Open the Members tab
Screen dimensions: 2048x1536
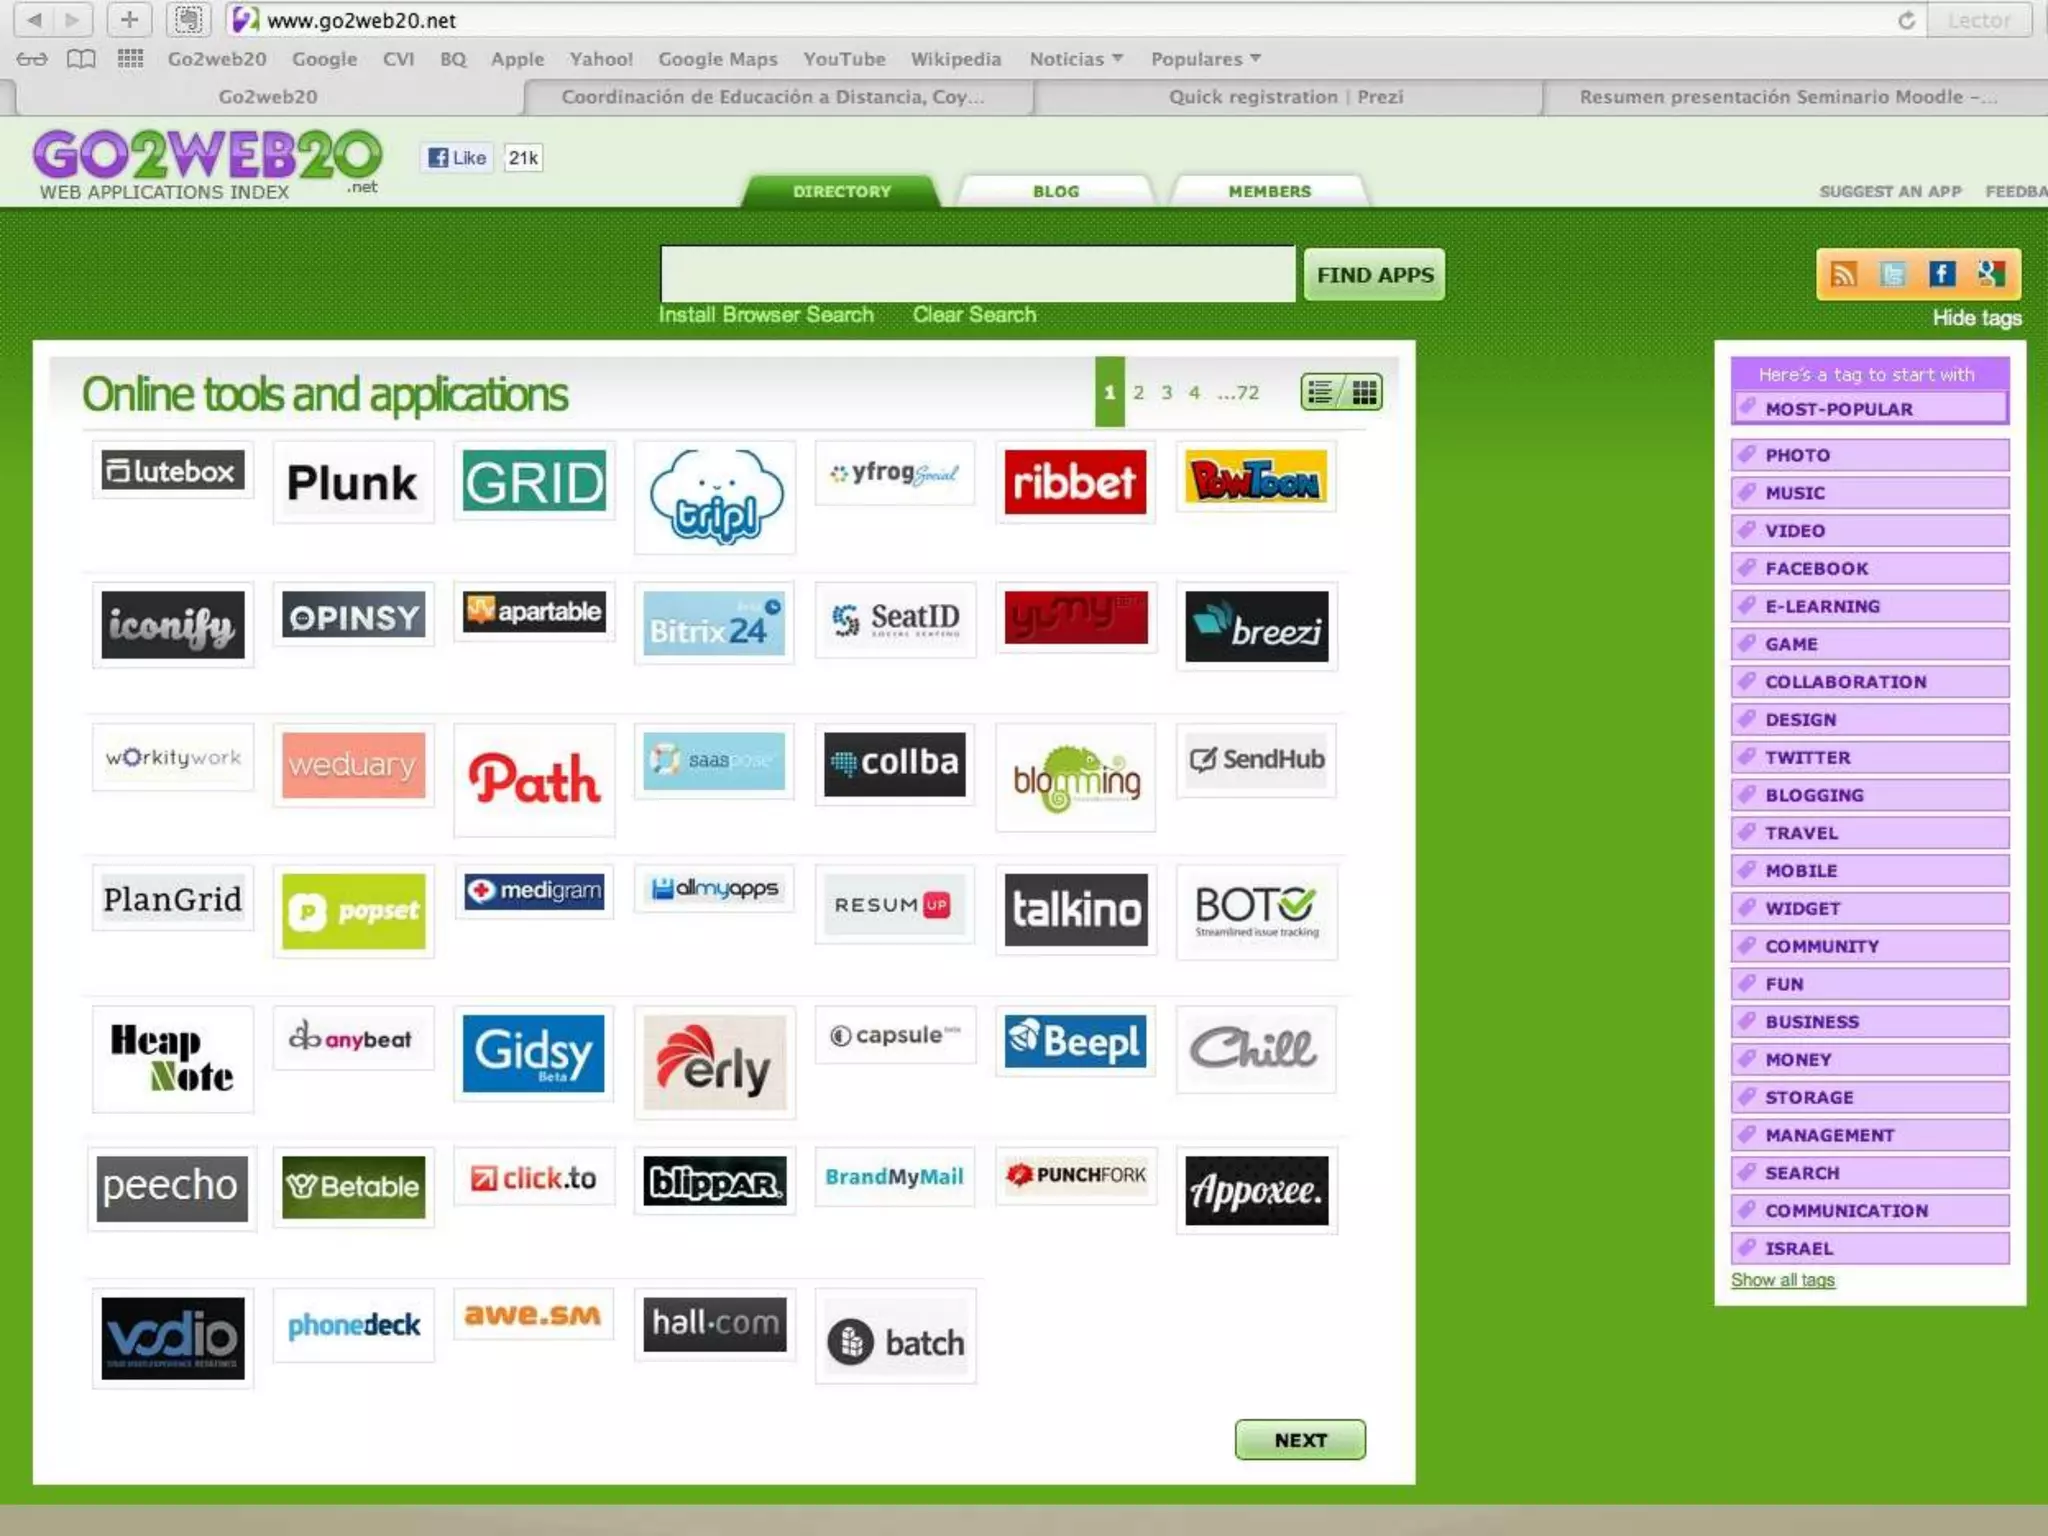1269,191
